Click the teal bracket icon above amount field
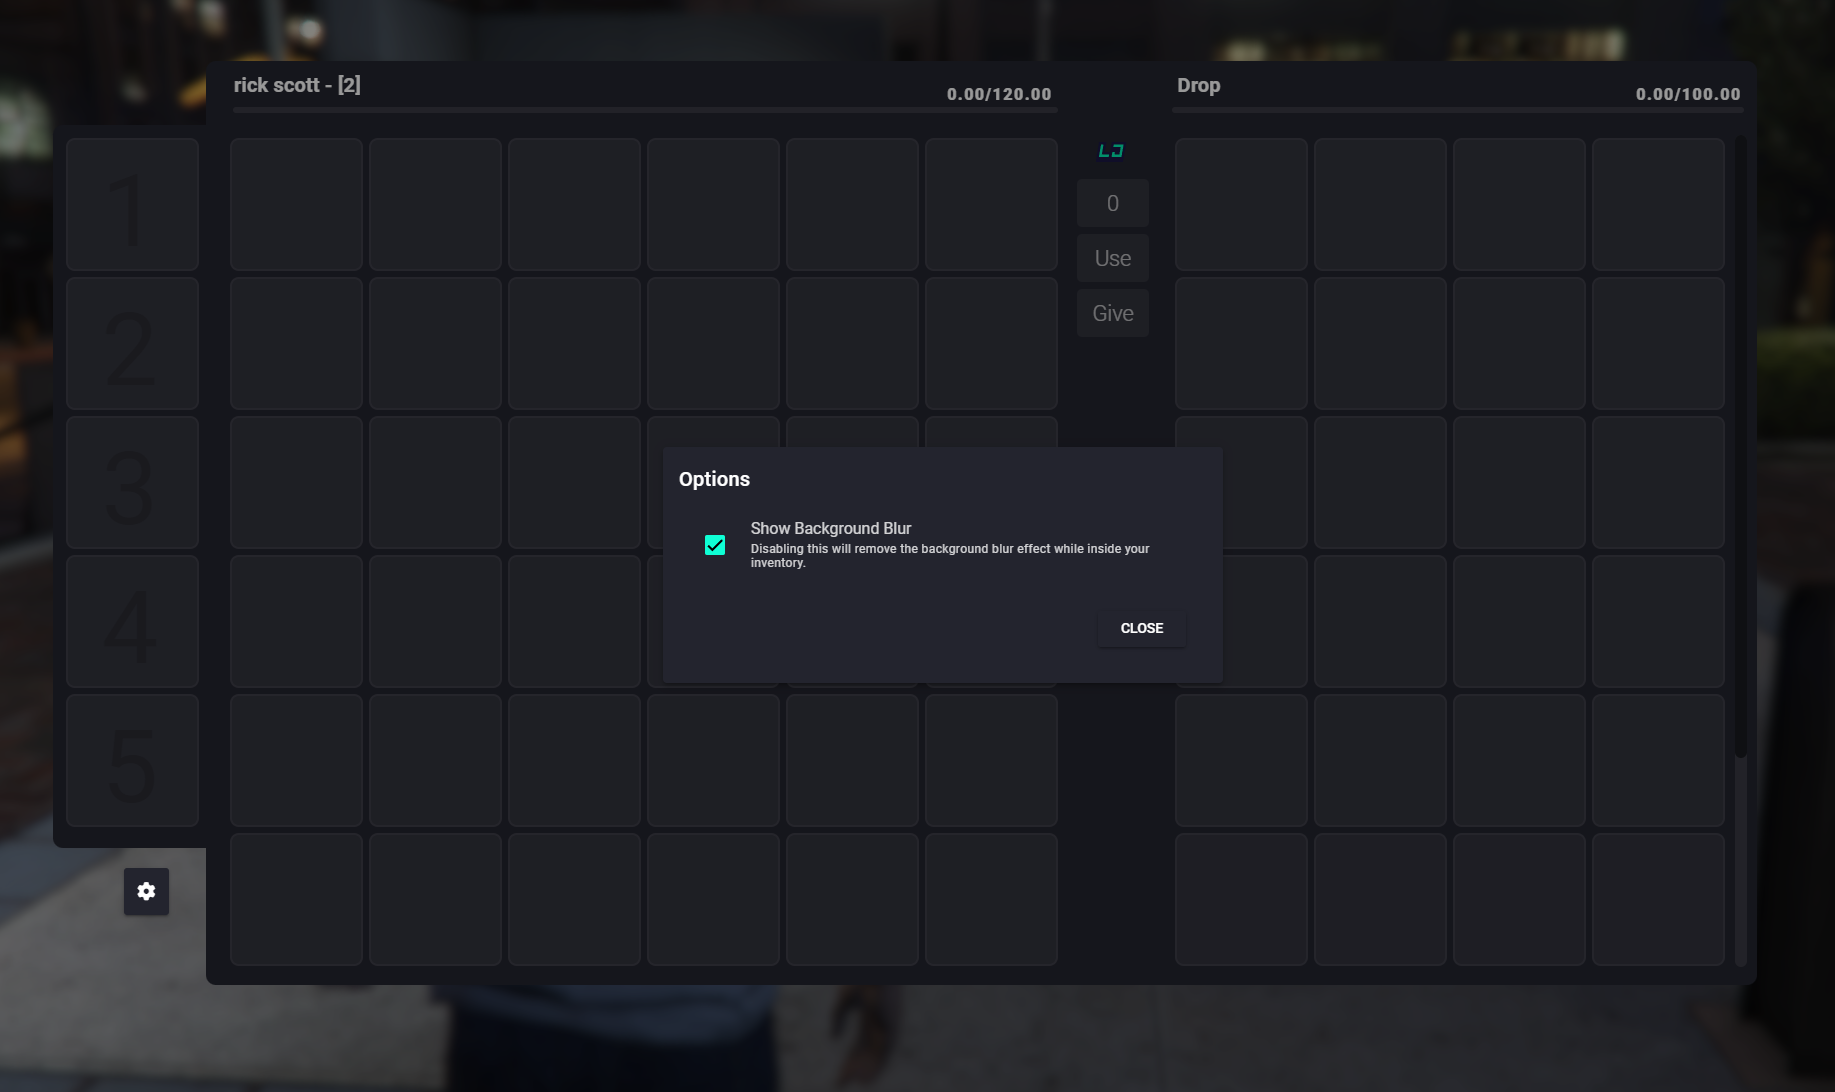The image size is (1835, 1092). click(x=1111, y=151)
